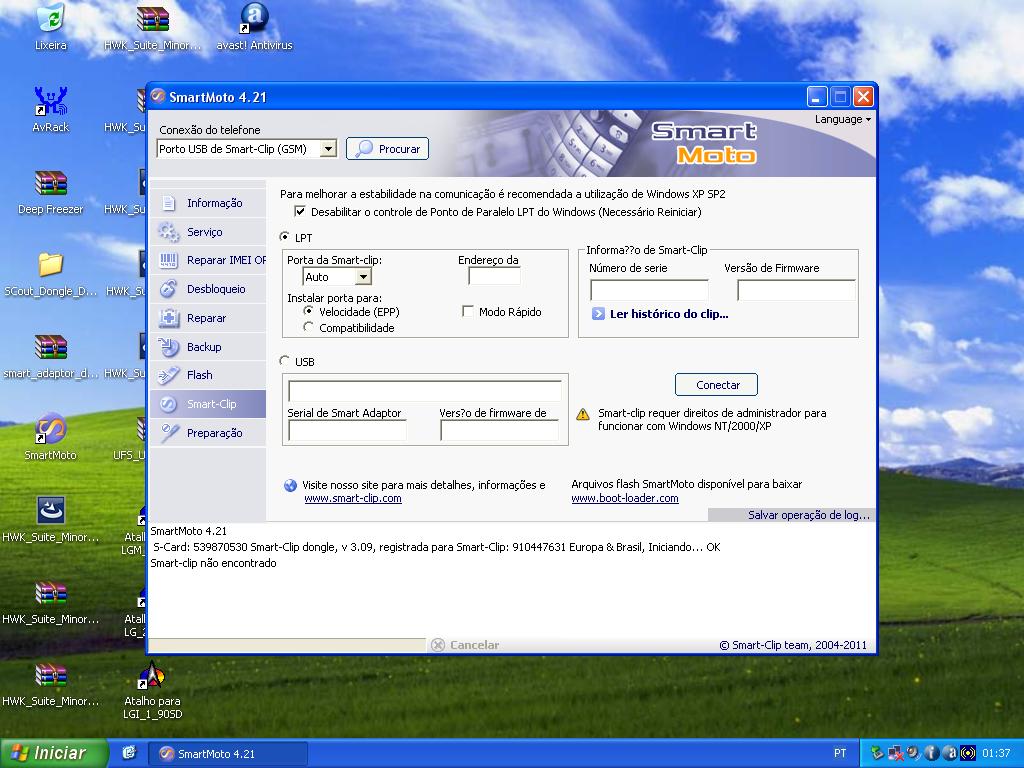Click the Versão de Firmware field
Screen dimensions: 1024x768
(797, 290)
